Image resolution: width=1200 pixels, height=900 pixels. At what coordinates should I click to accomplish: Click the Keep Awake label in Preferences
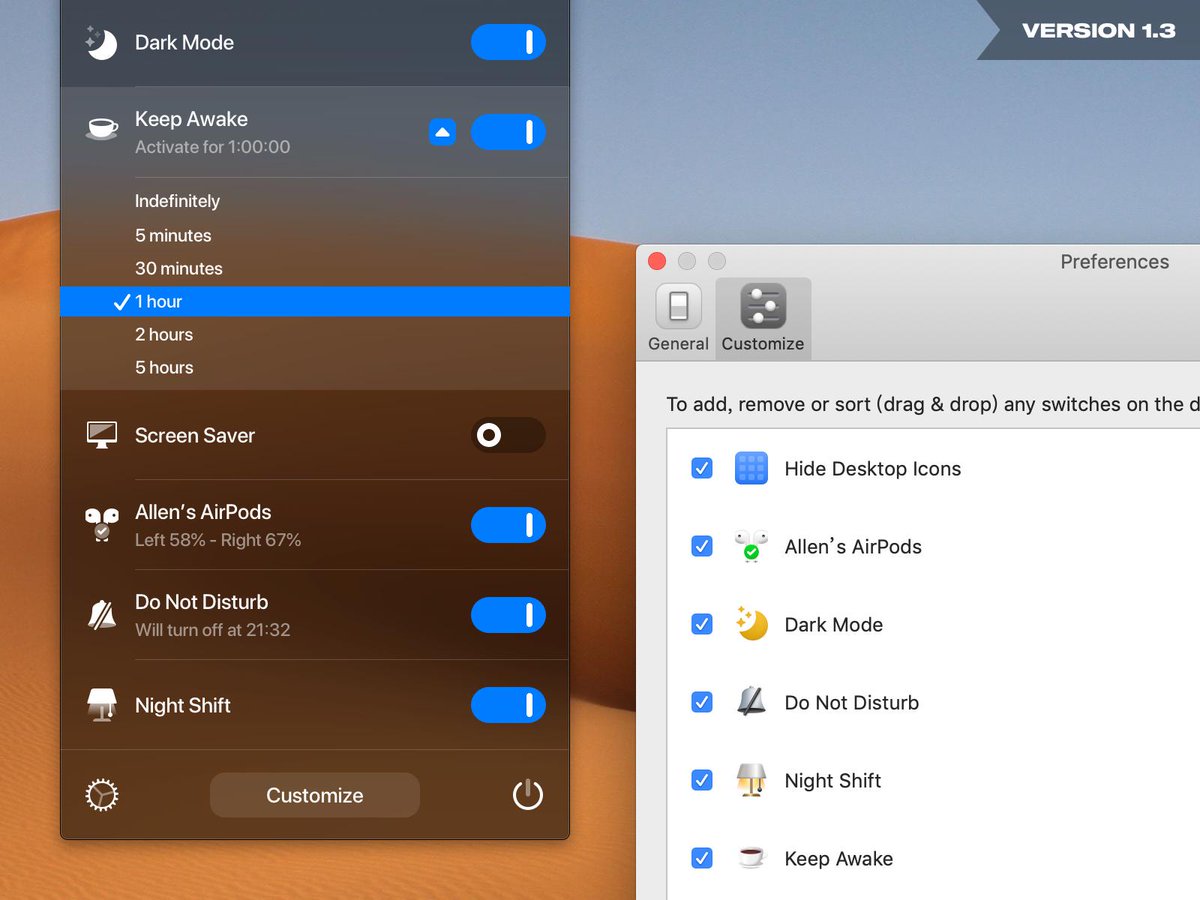click(839, 858)
